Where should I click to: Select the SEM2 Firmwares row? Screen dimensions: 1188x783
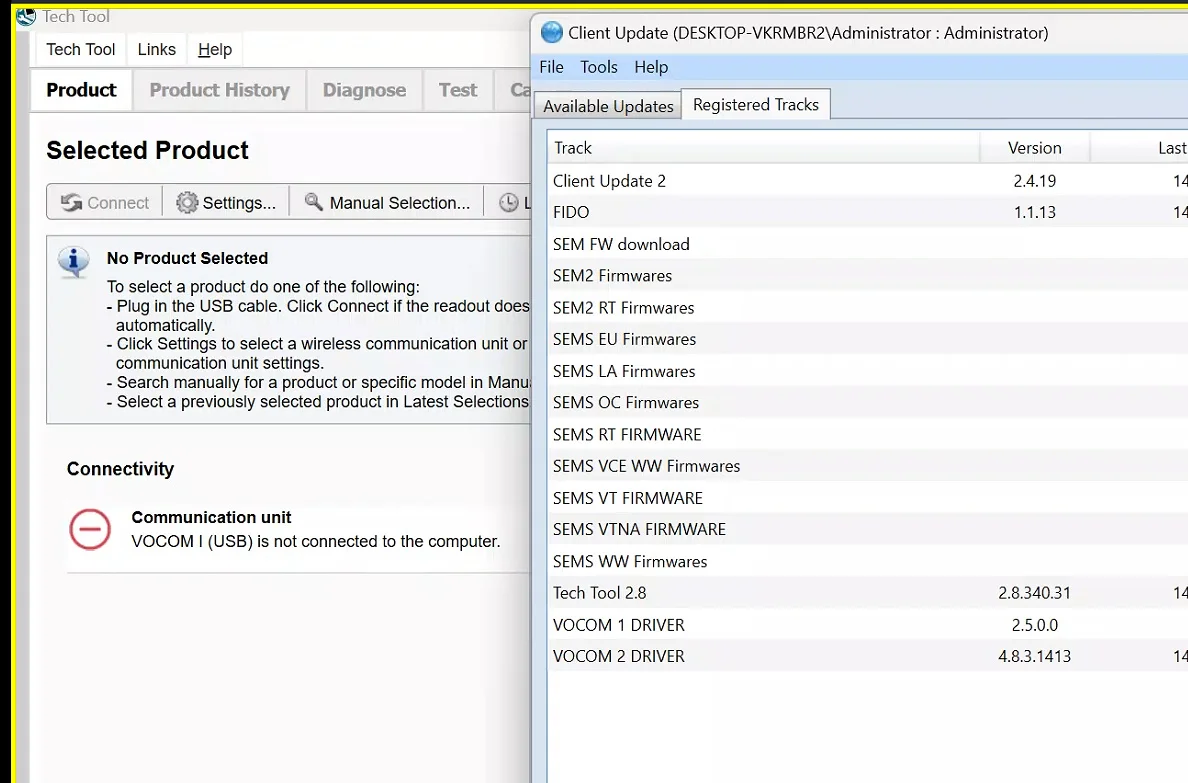click(868, 276)
